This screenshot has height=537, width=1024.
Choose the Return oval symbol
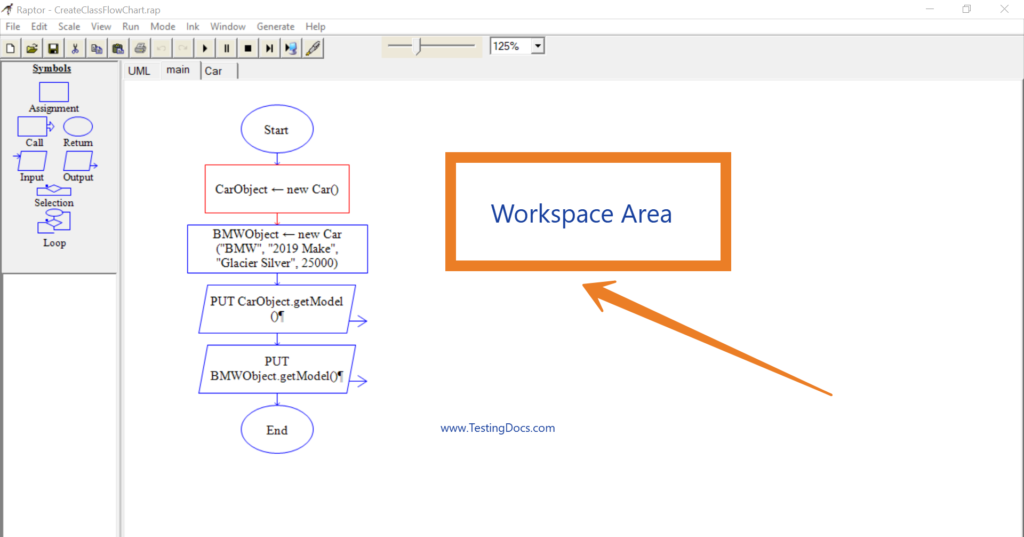coord(78,126)
